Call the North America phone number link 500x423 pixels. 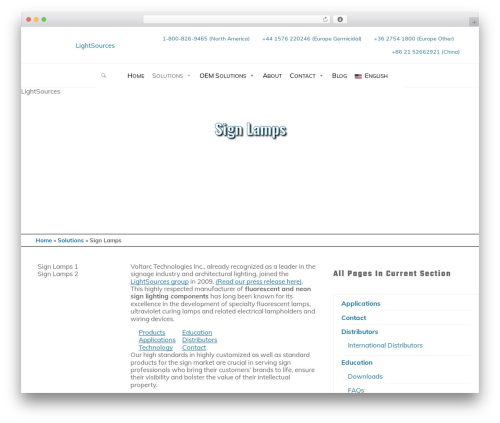point(206,39)
